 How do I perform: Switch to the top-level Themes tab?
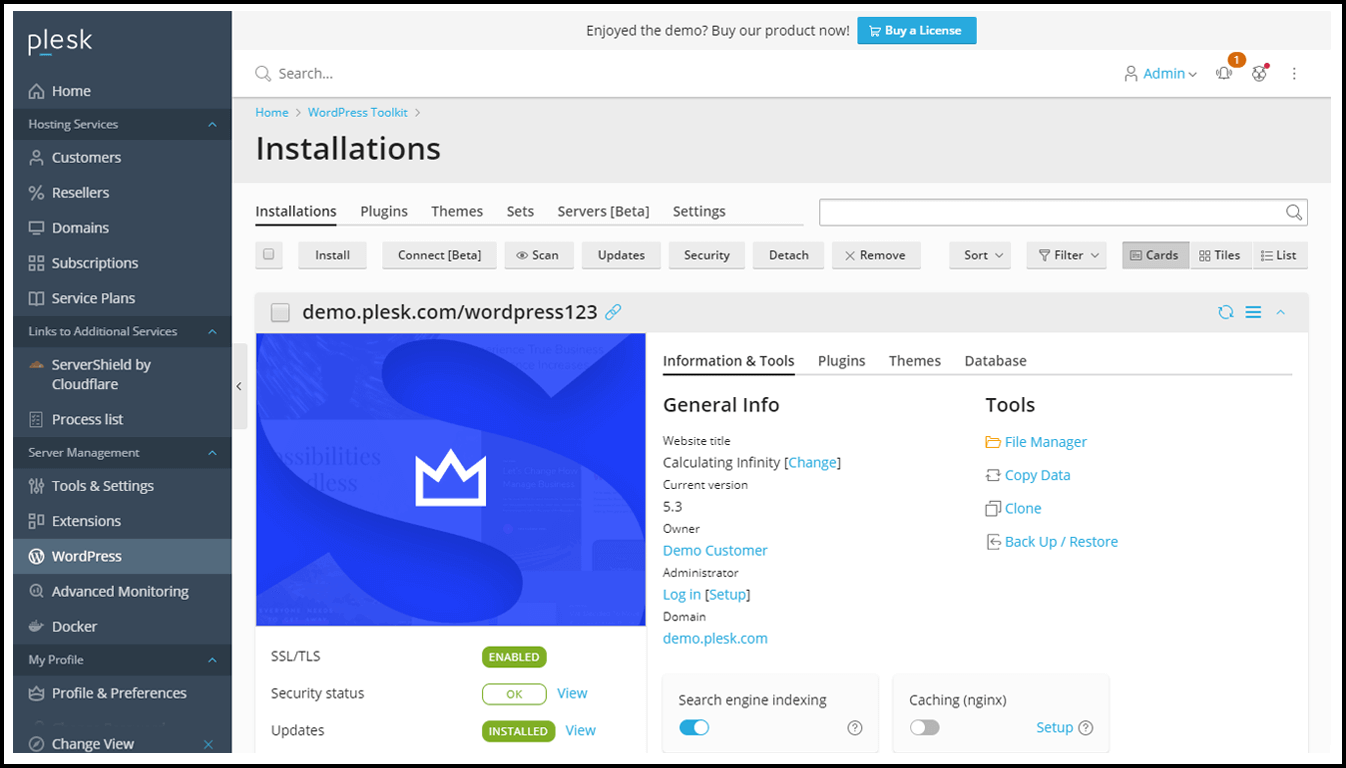pos(457,211)
